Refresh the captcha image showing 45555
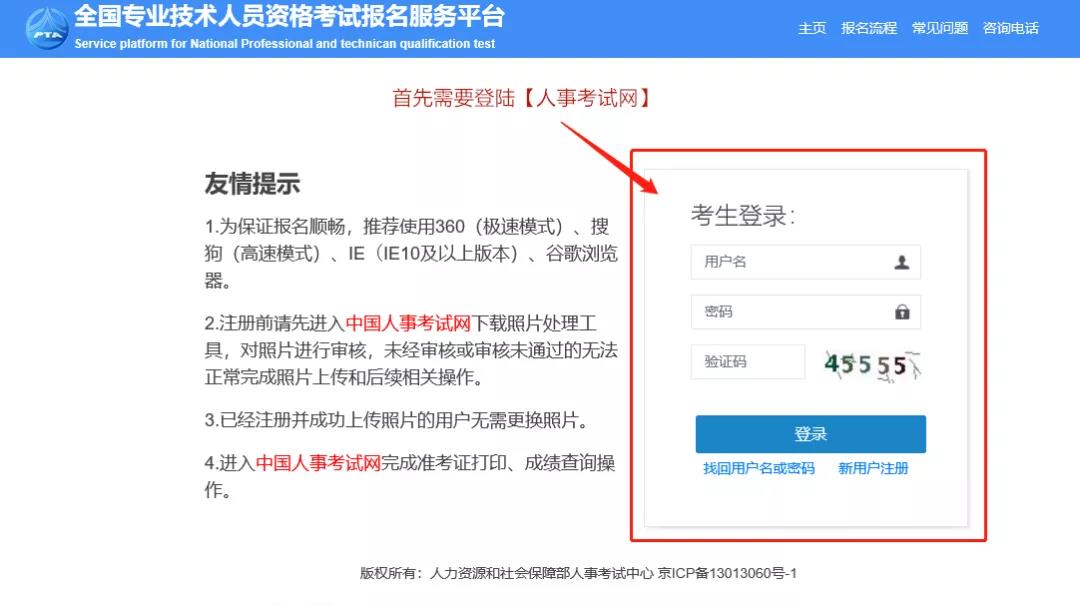This screenshot has height=606, width=1080. click(x=871, y=364)
